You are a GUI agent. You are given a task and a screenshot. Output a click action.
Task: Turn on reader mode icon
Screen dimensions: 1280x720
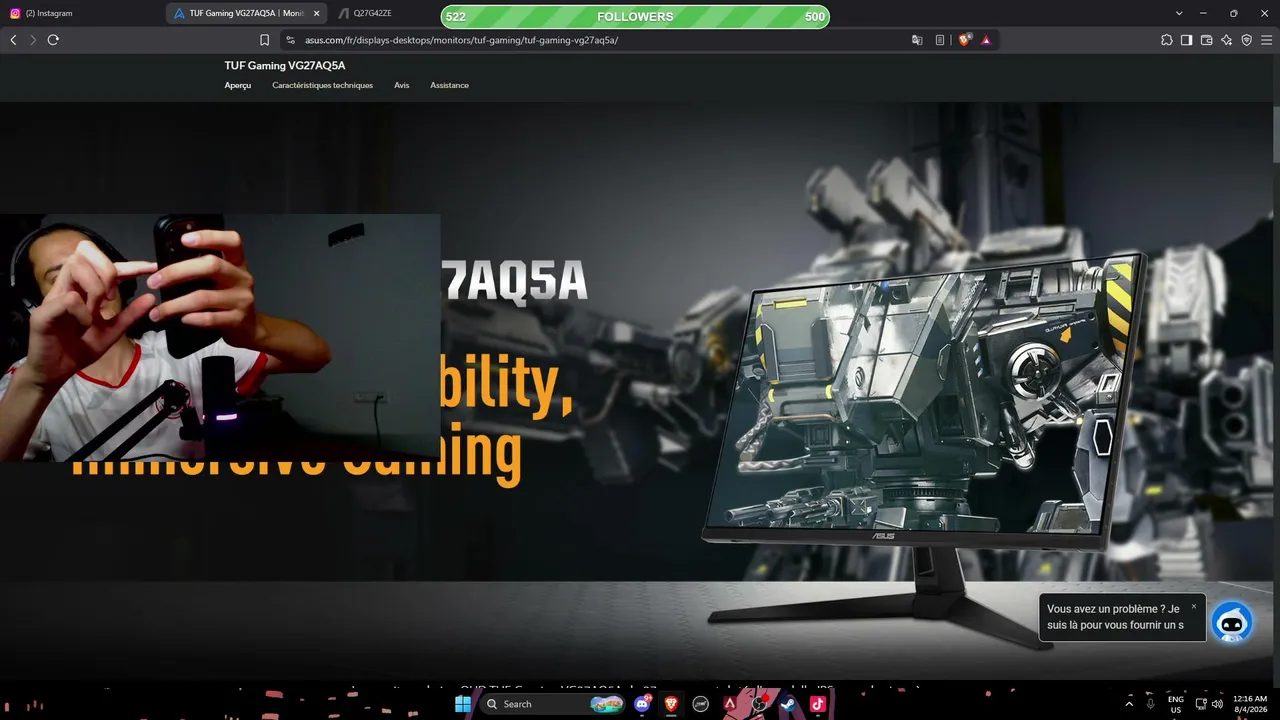tap(940, 40)
